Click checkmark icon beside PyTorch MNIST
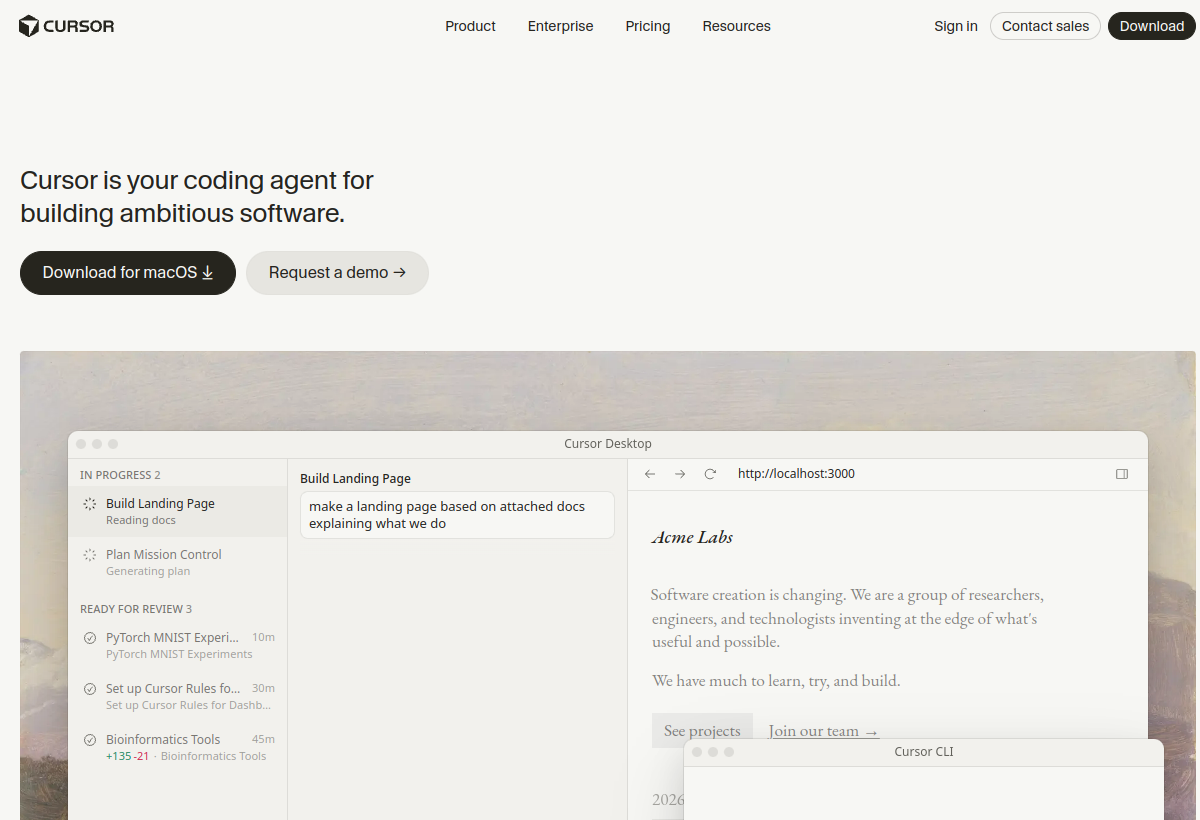Image resolution: width=1200 pixels, height=820 pixels. tap(90, 638)
